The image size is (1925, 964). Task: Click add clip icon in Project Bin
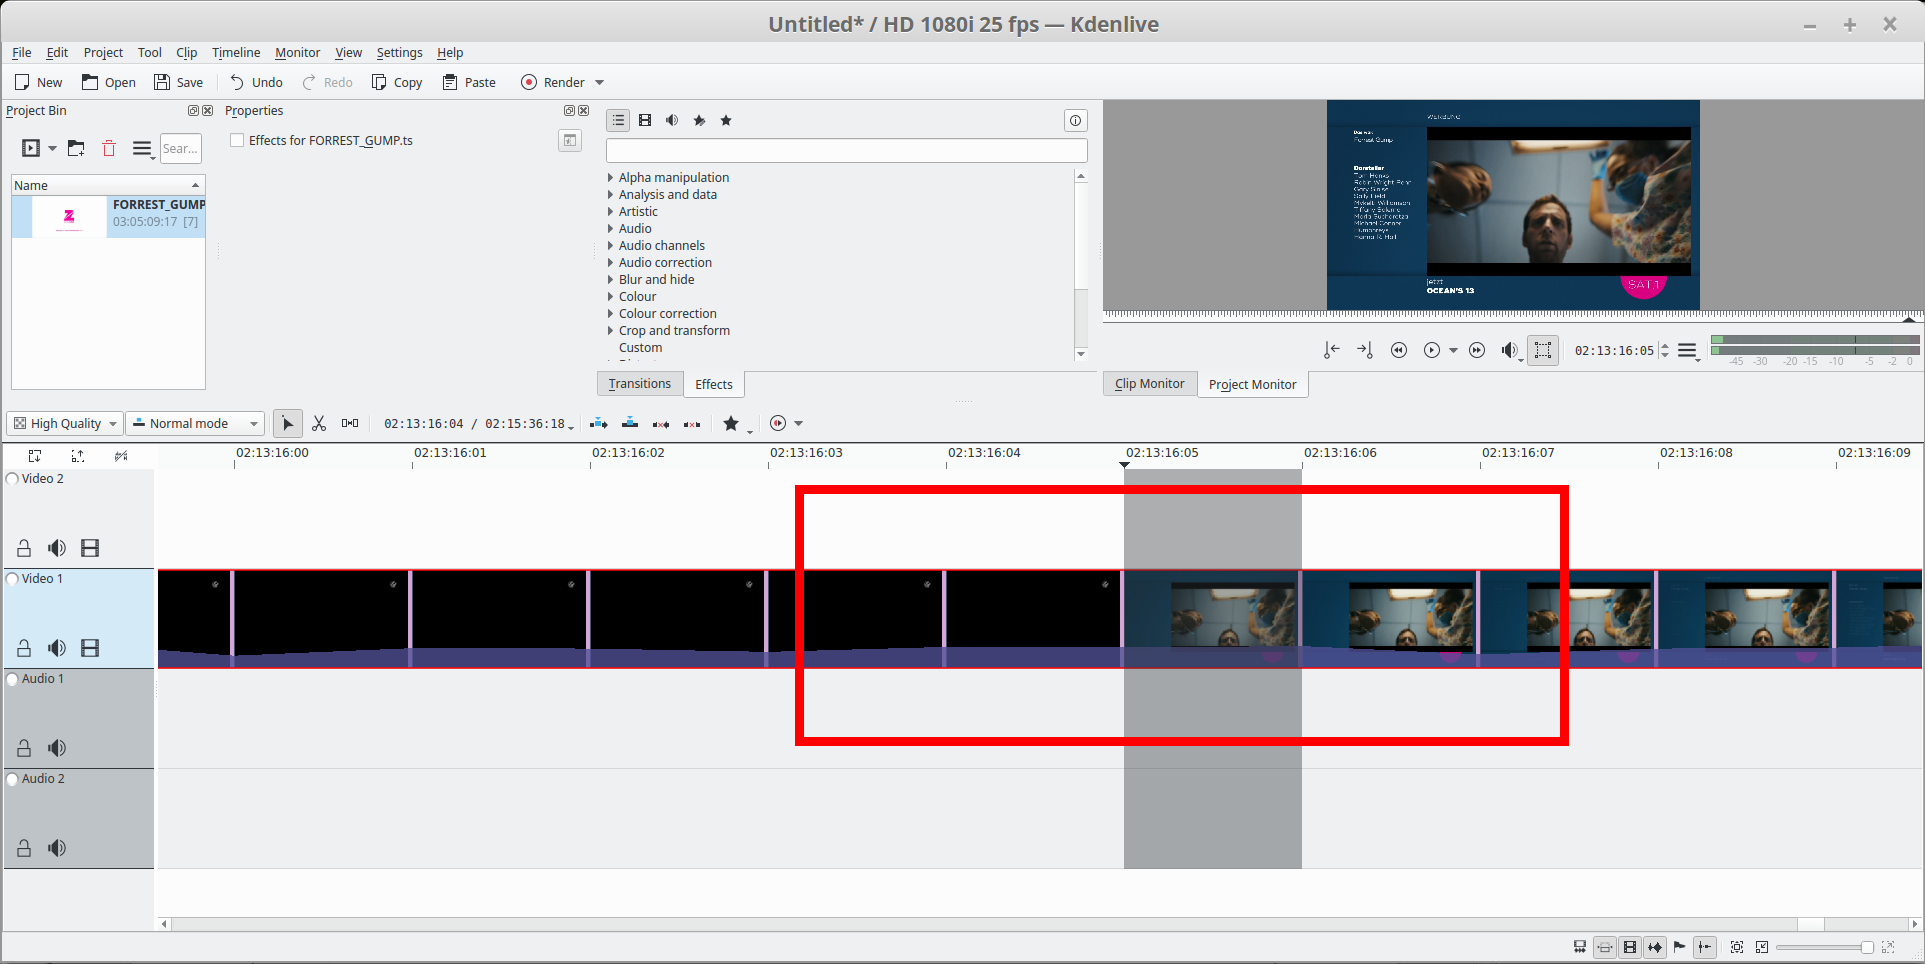click(x=31, y=149)
